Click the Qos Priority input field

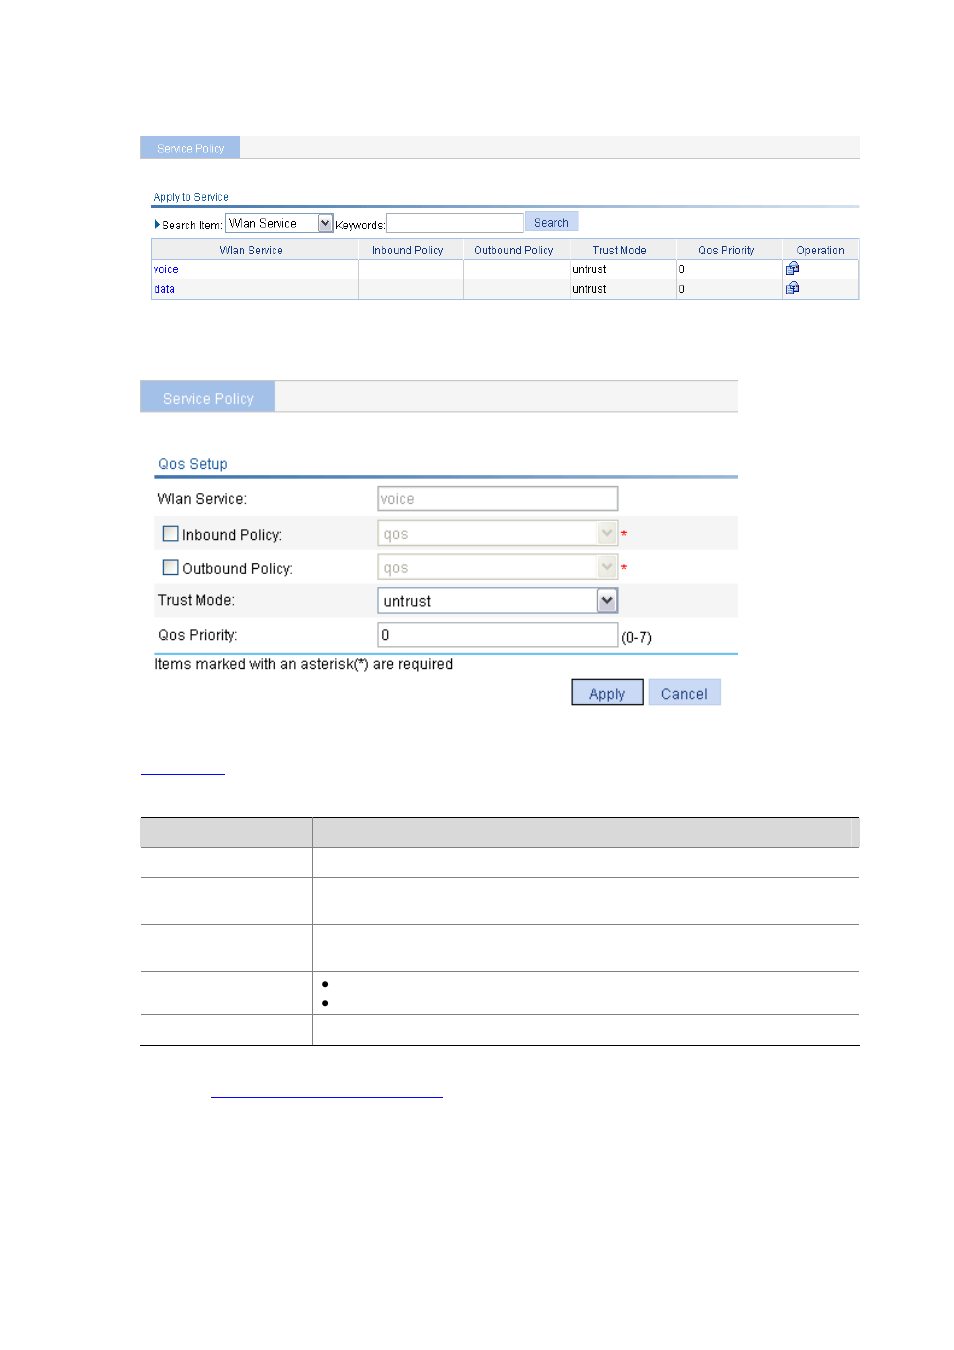pos(498,635)
